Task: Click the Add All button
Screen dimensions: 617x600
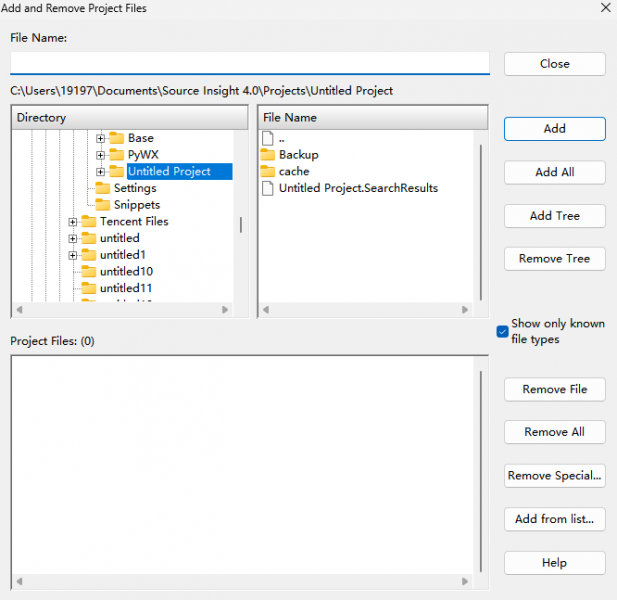Action: coord(554,172)
